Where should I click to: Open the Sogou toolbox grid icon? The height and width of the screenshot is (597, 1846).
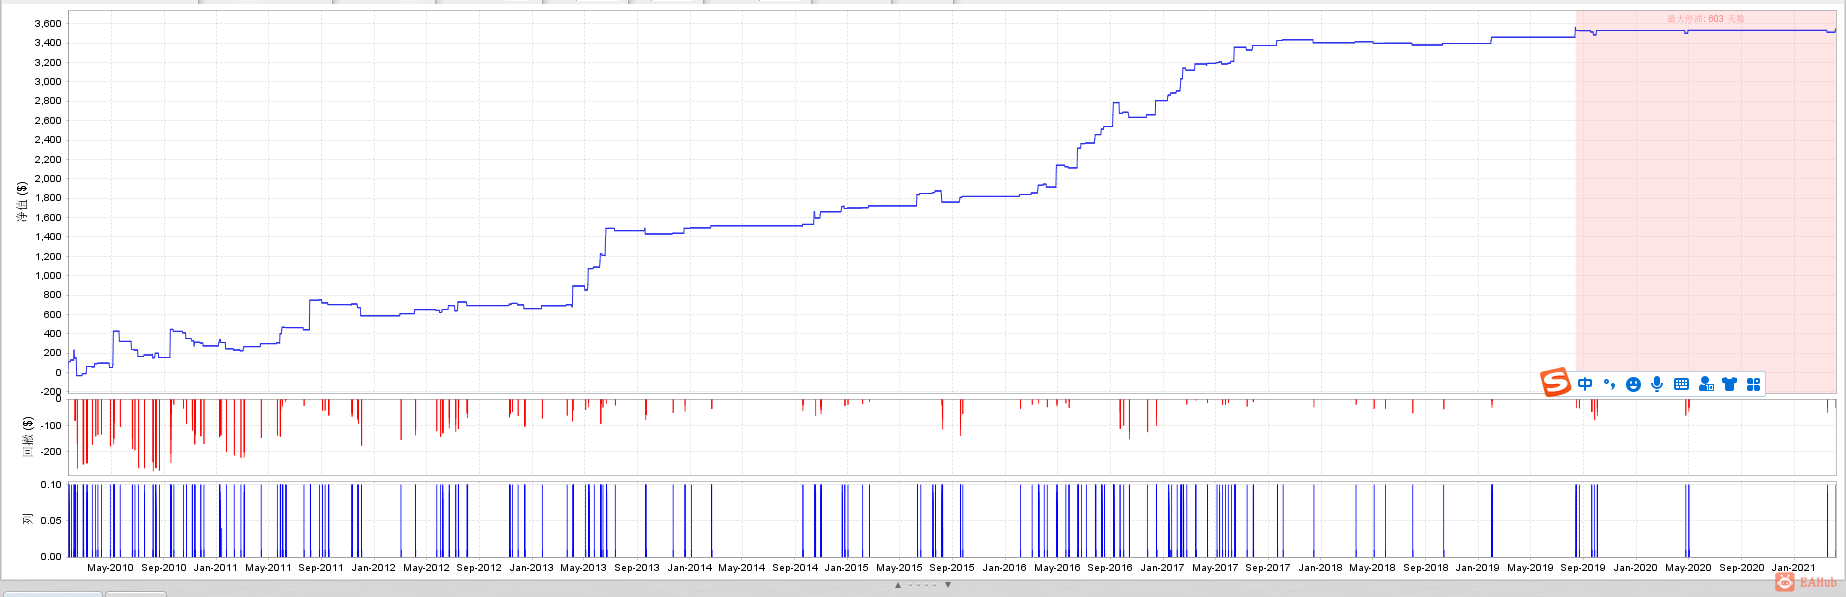[x=1753, y=384]
